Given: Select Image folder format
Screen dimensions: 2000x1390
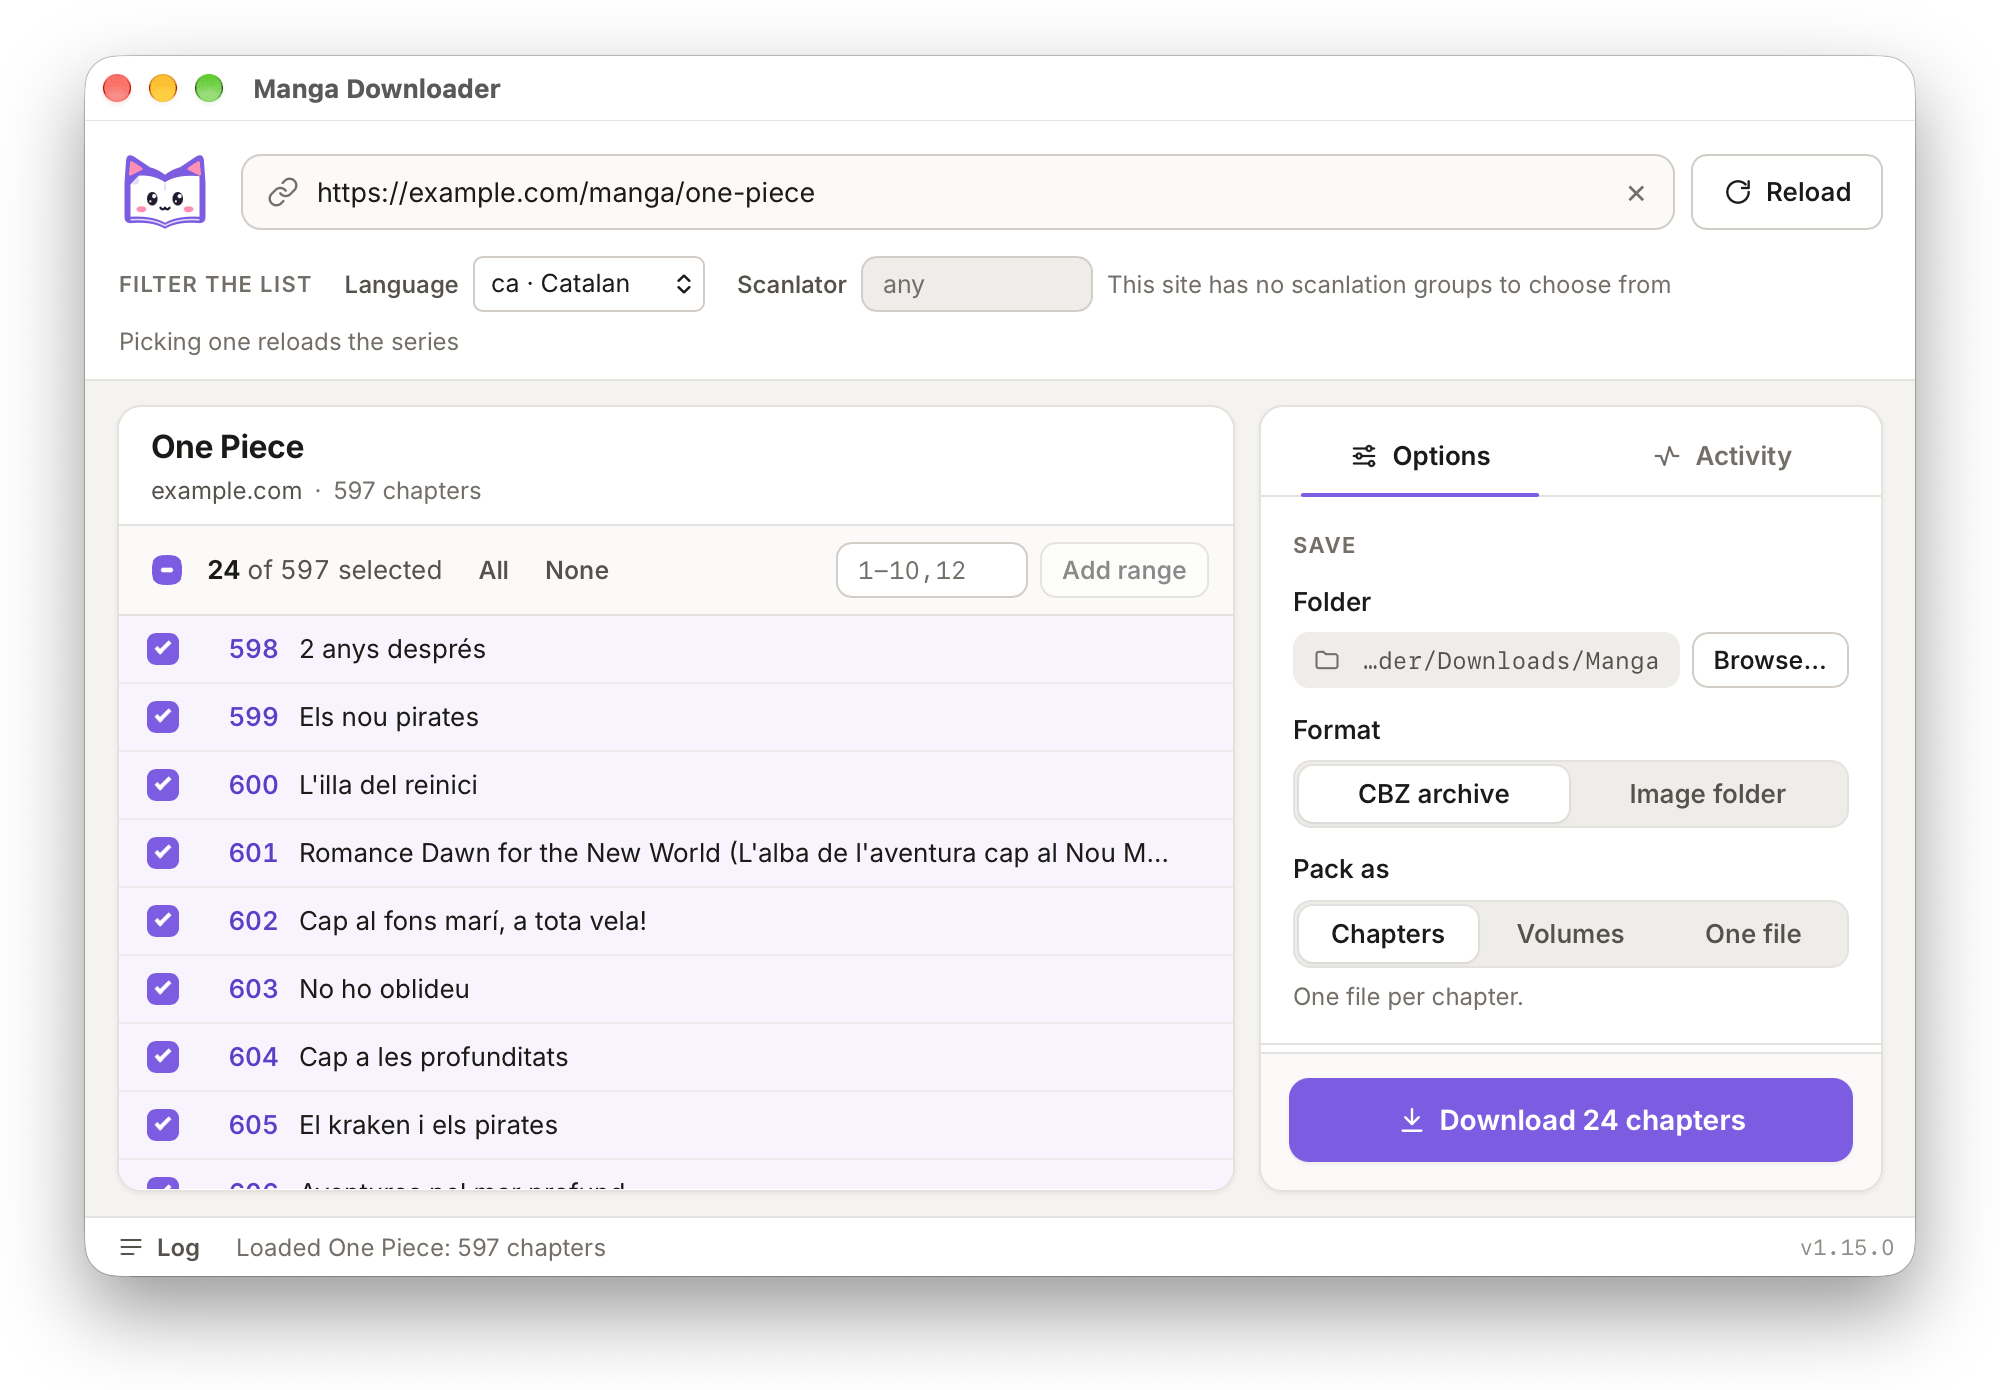Looking at the screenshot, I should click(x=1707, y=794).
